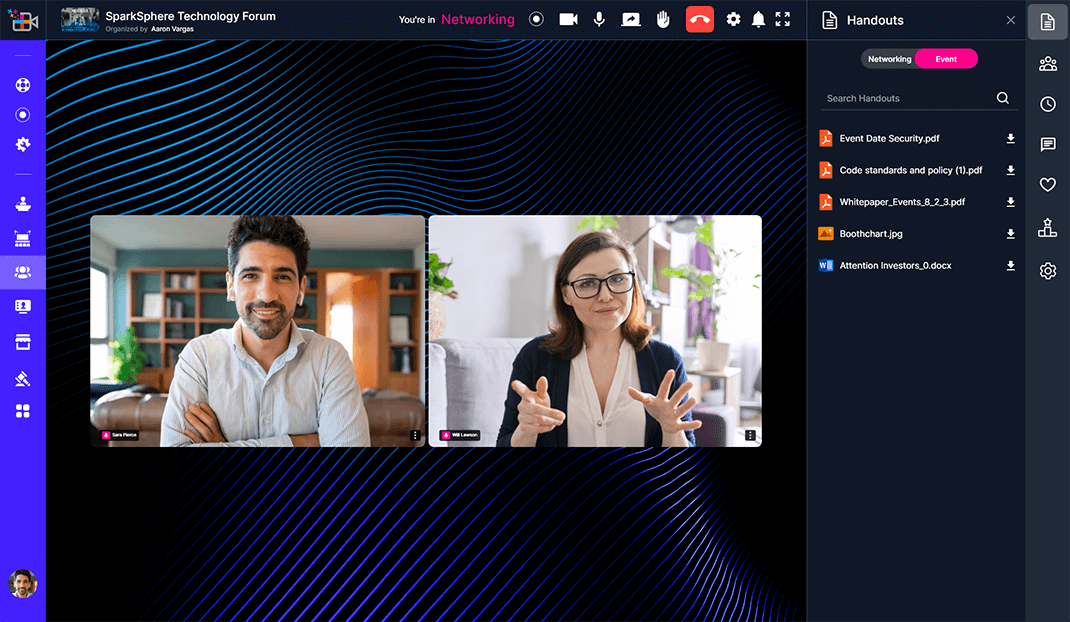Toggle the camera on or off
The height and width of the screenshot is (622, 1070).
coord(568,19)
